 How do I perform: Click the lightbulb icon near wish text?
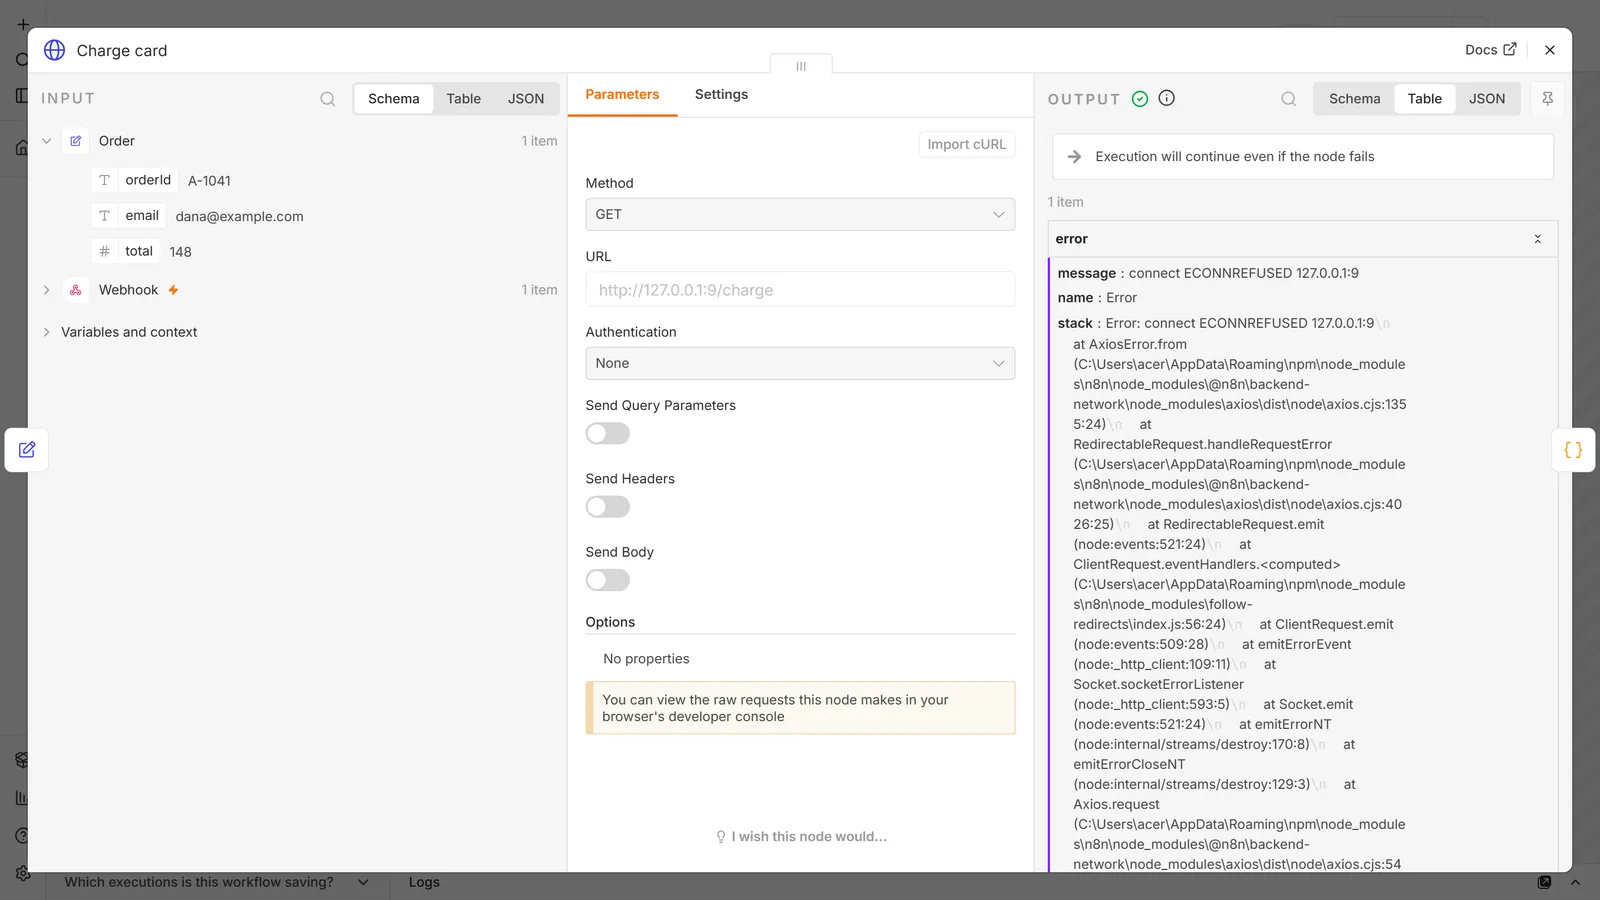click(721, 837)
